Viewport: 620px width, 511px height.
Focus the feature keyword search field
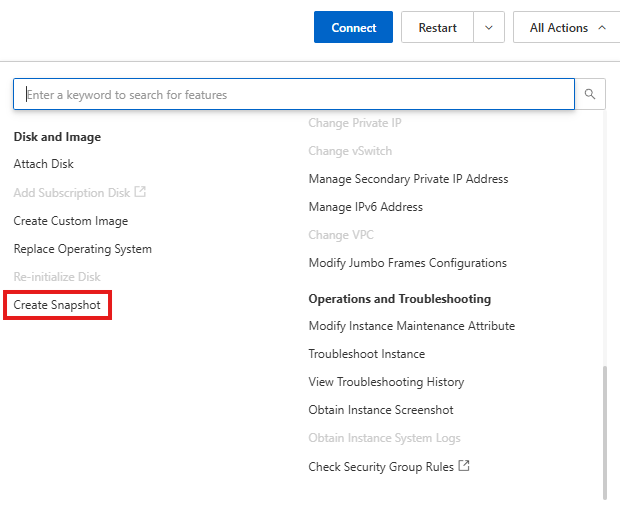tap(294, 95)
